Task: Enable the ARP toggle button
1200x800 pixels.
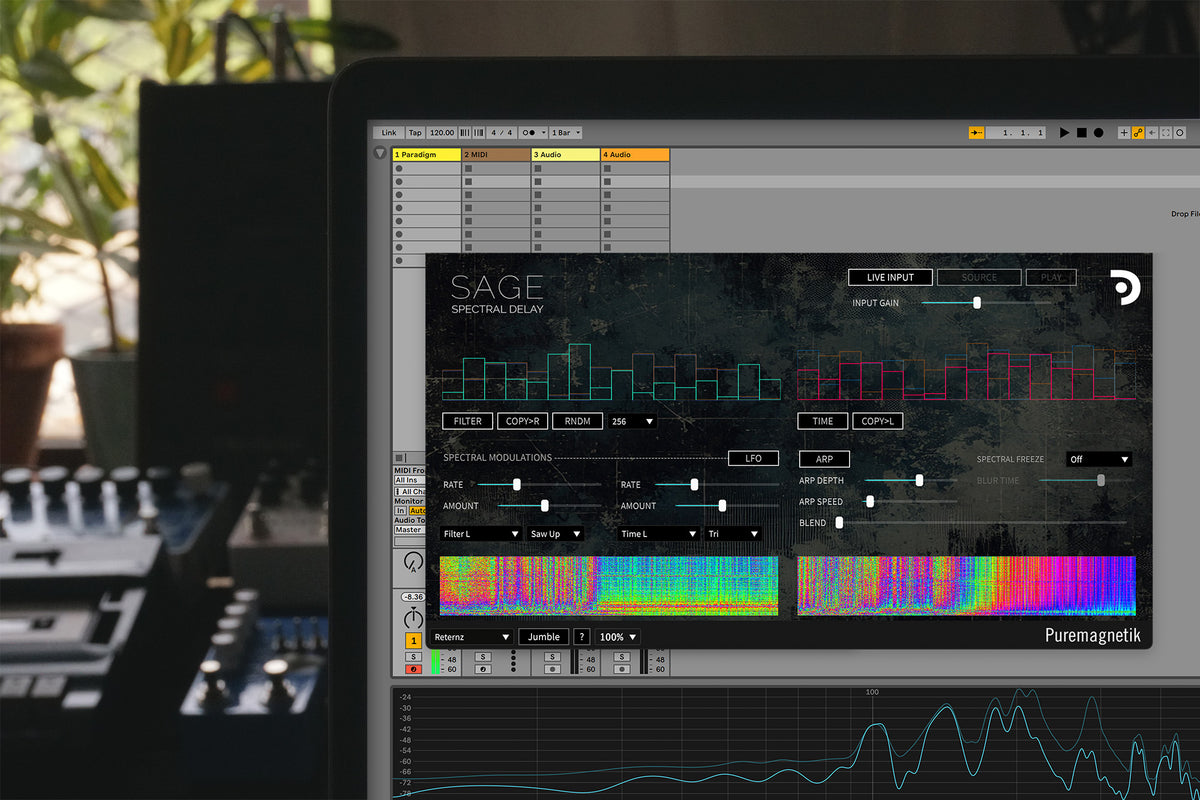Action: 824,459
